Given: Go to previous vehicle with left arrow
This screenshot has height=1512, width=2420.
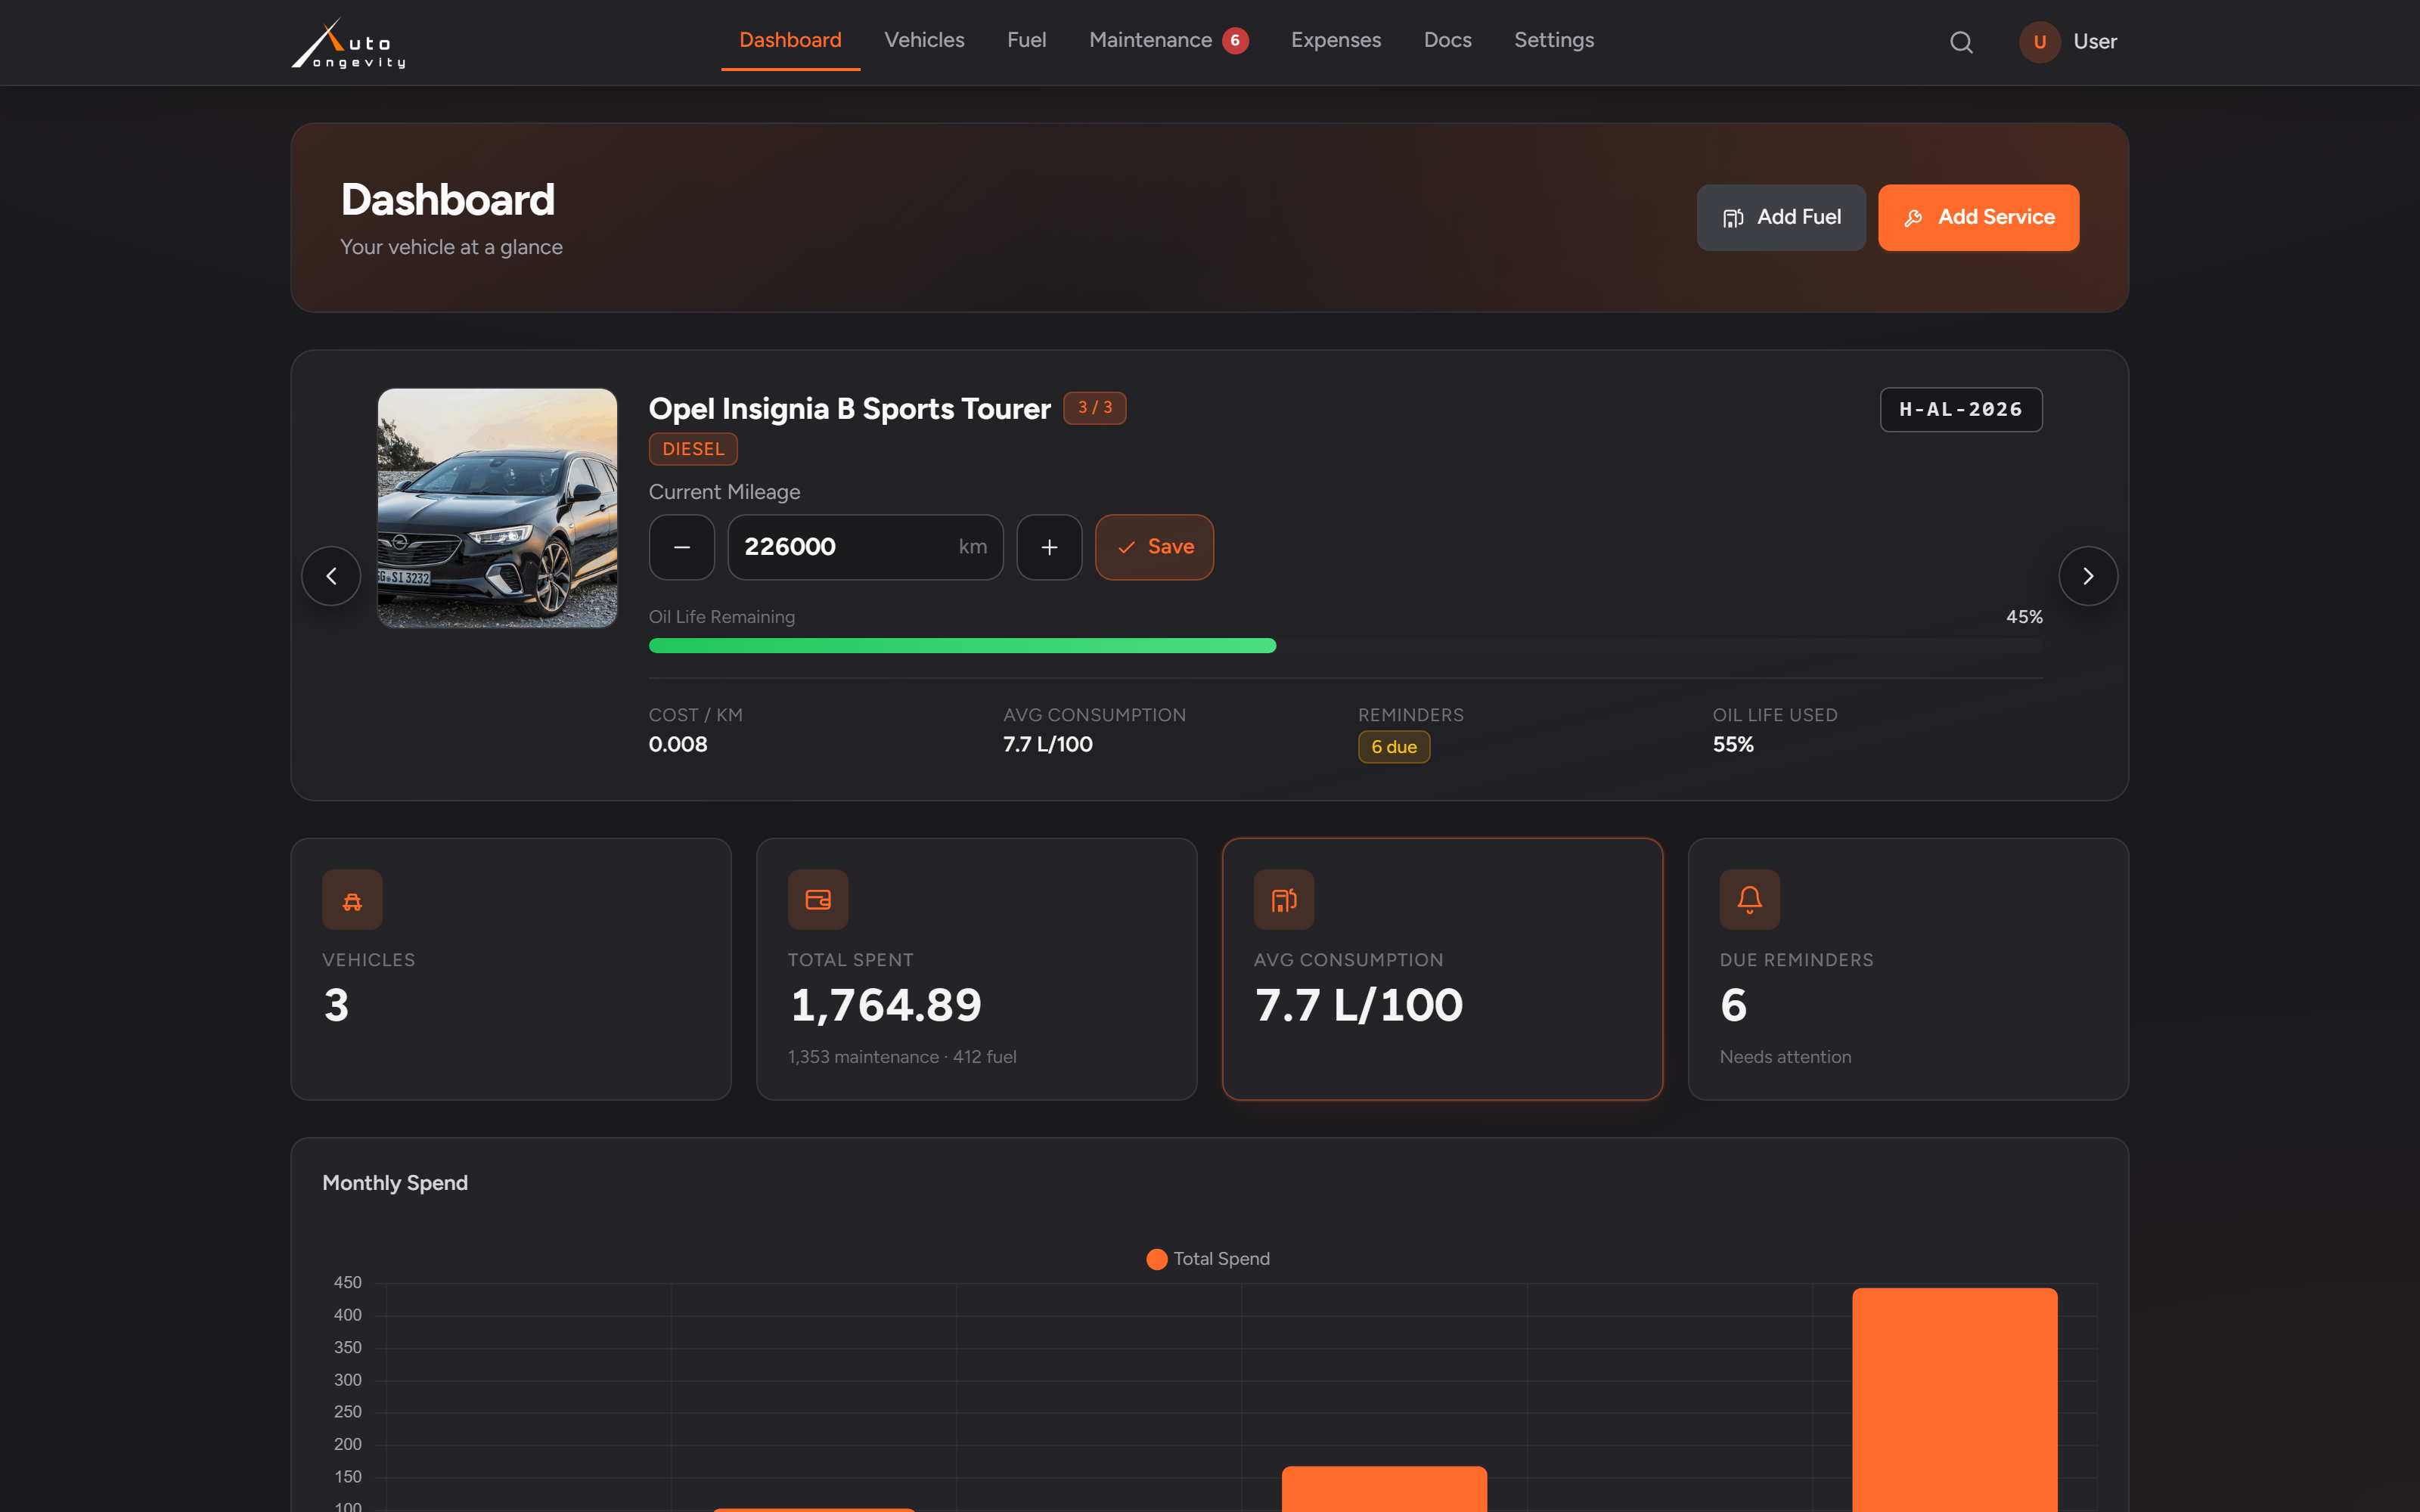Looking at the screenshot, I should [331, 576].
